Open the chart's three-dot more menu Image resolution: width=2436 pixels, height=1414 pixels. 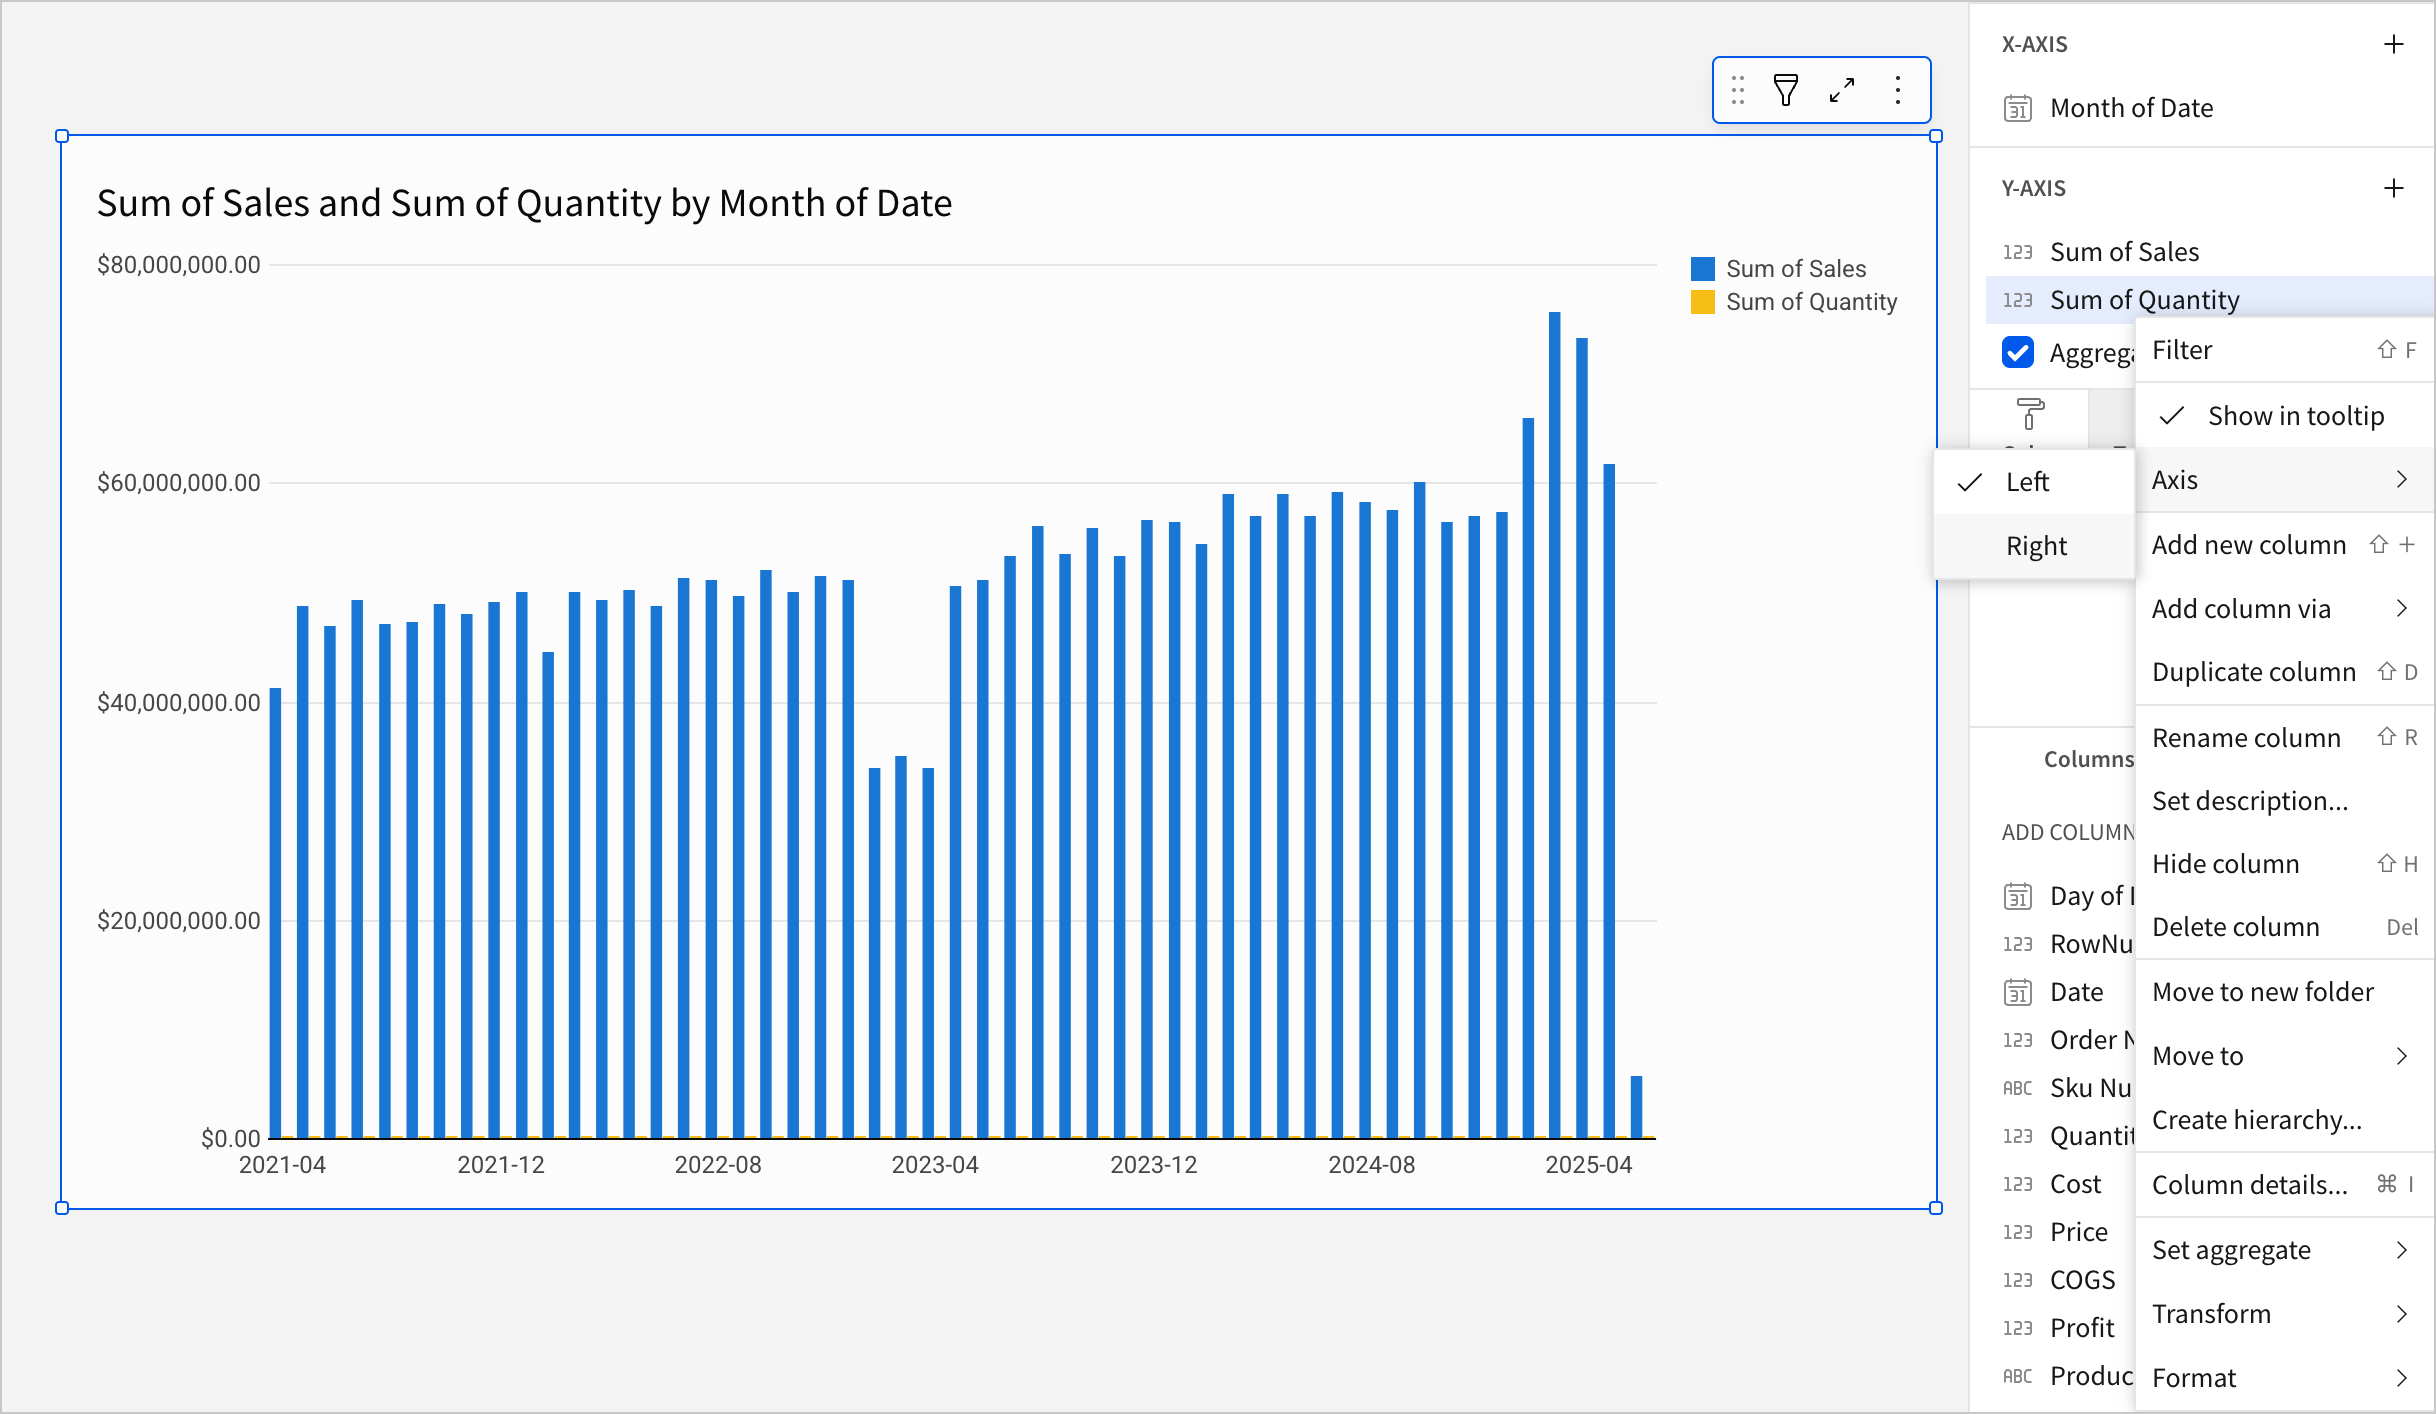click(x=1897, y=90)
